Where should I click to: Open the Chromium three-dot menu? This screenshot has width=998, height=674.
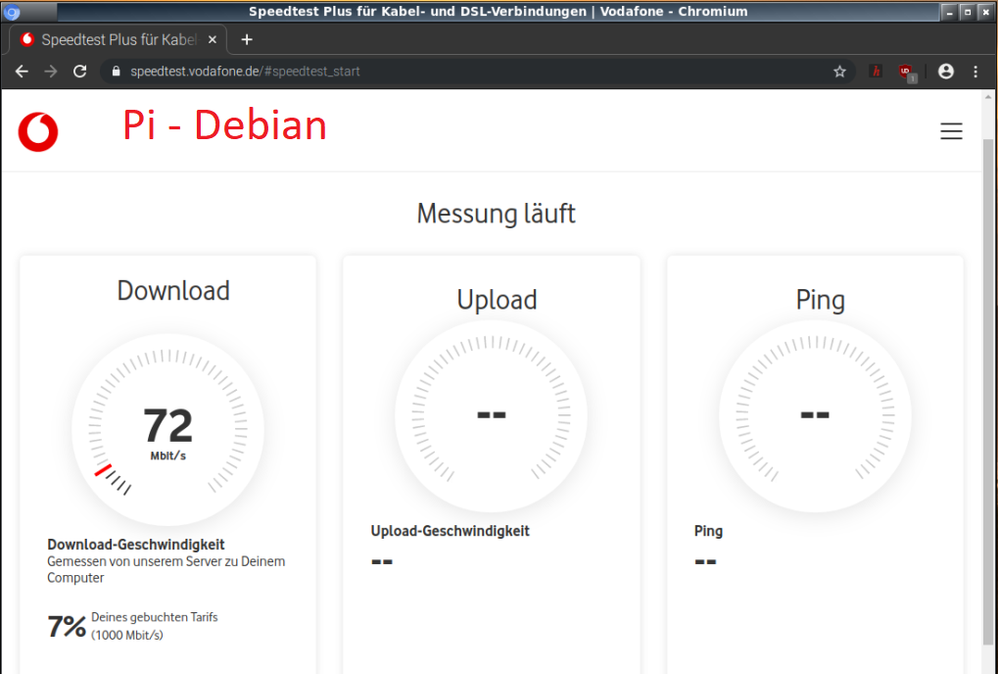(976, 71)
